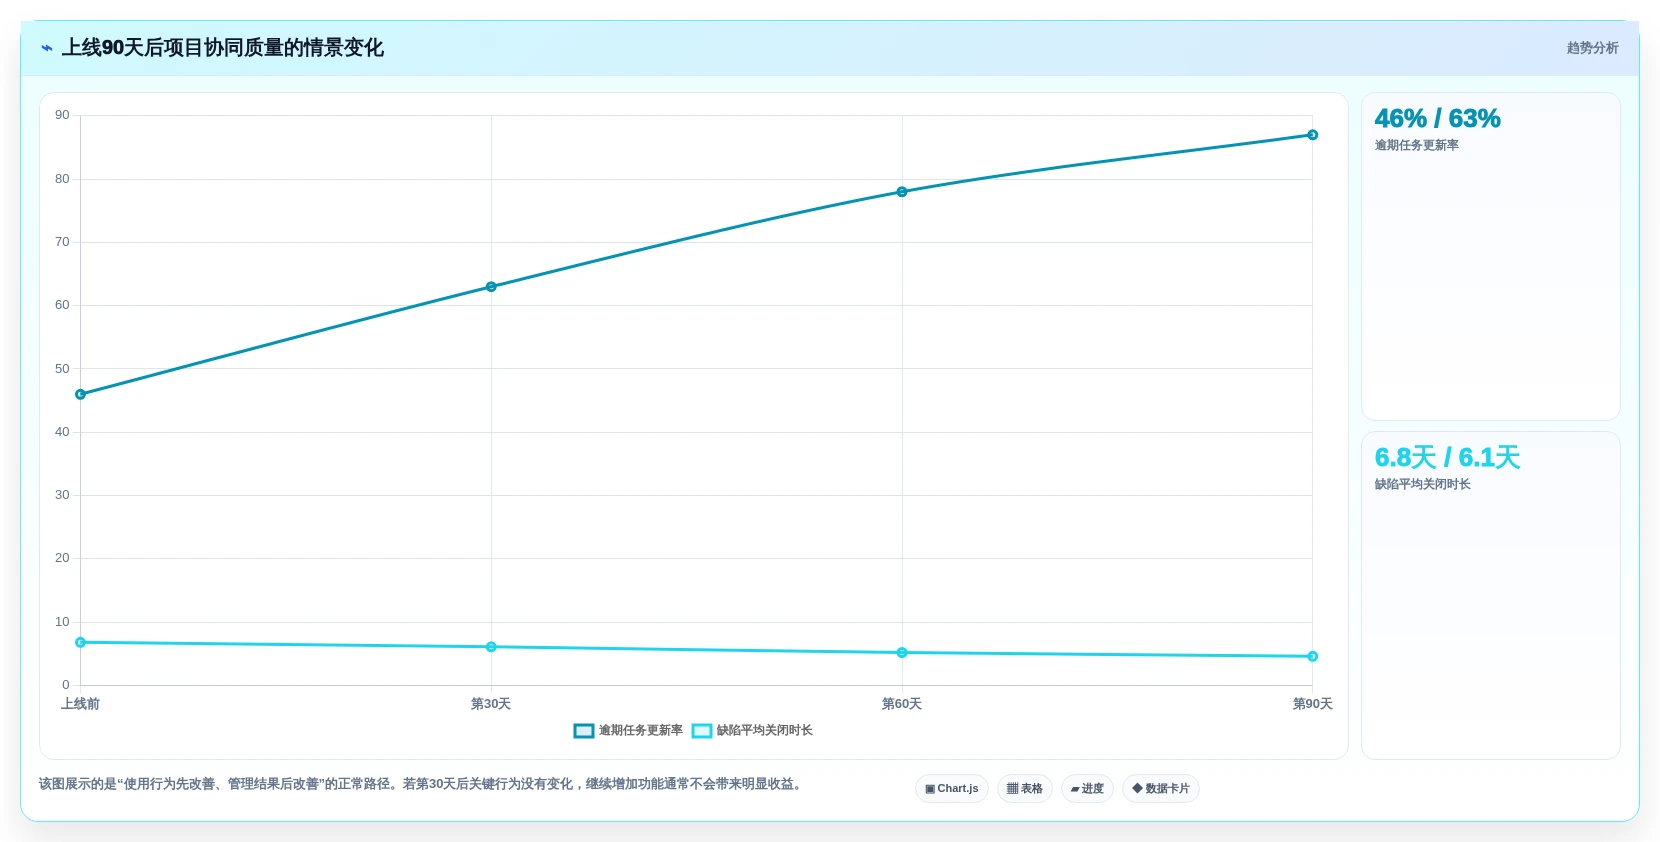1660x842 pixels.
Task: Select the Chart.js tag chip
Action: click(952, 789)
